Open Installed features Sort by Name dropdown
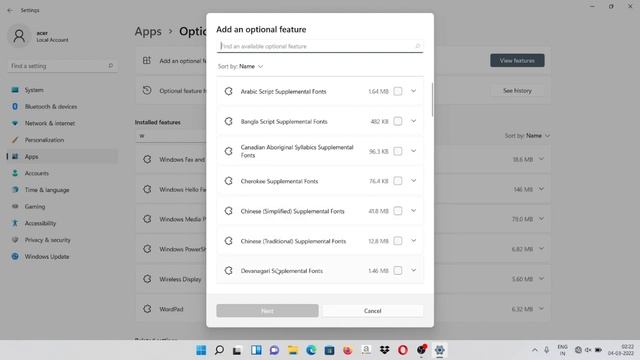The image size is (640, 360). click(527, 136)
